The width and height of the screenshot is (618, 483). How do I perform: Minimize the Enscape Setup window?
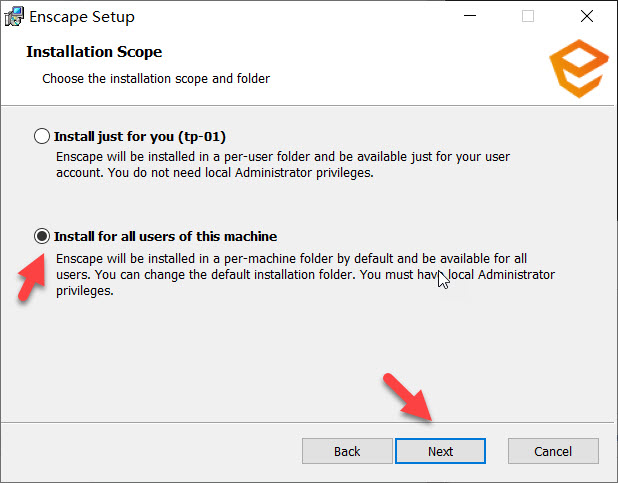[470, 16]
